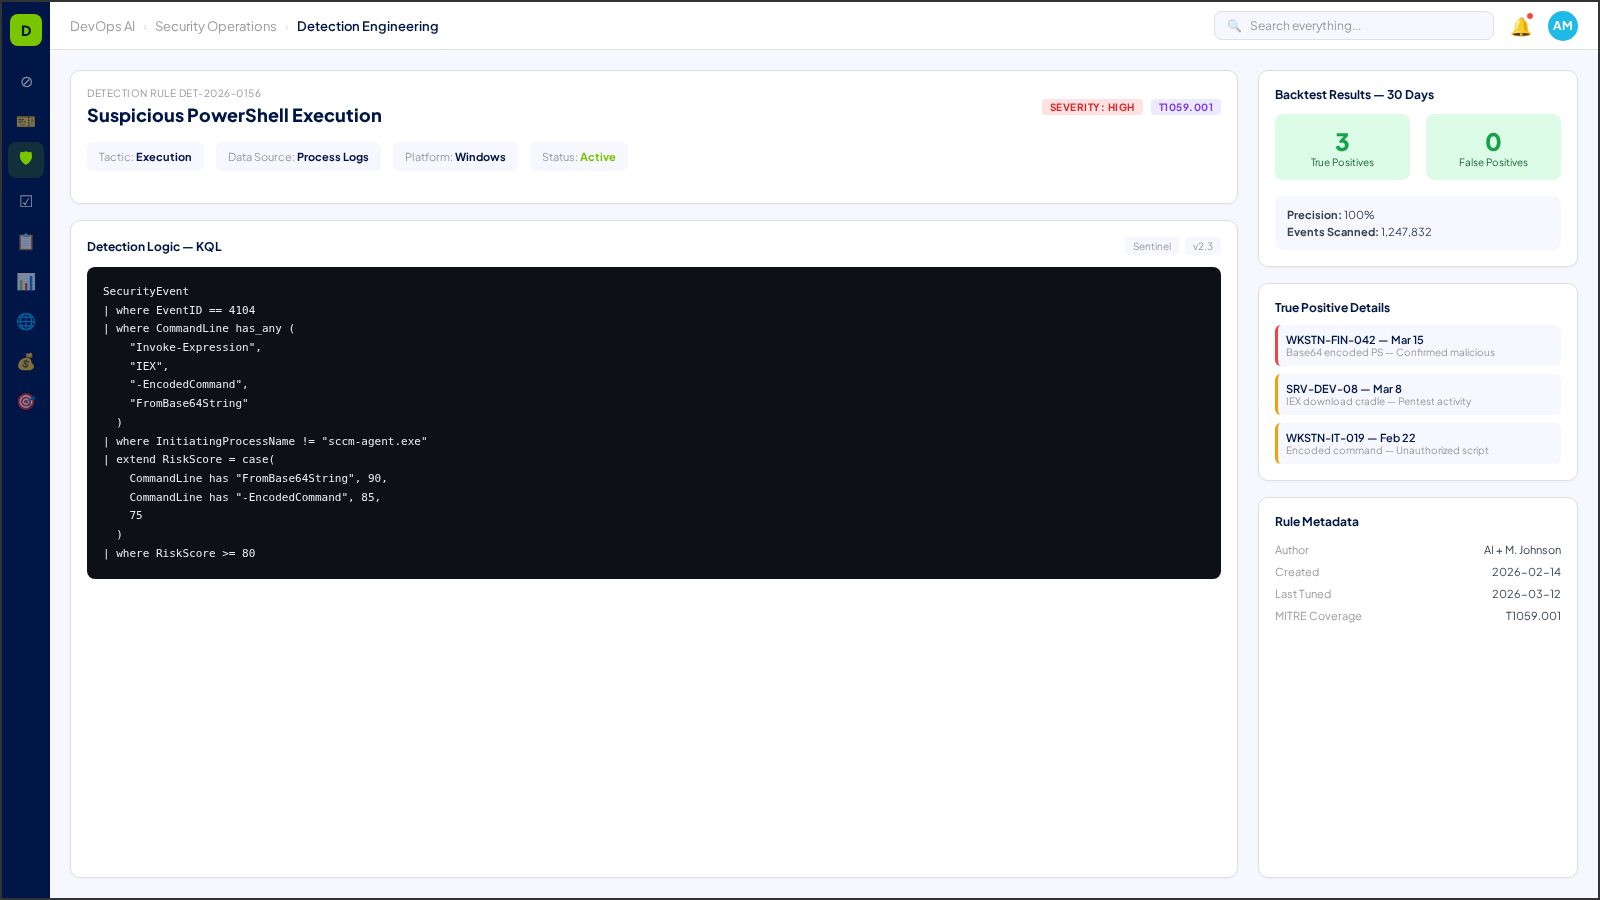Viewport: 1600px width, 900px height.
Task: Click the notification bell icon
Action: coord(1520,26)
